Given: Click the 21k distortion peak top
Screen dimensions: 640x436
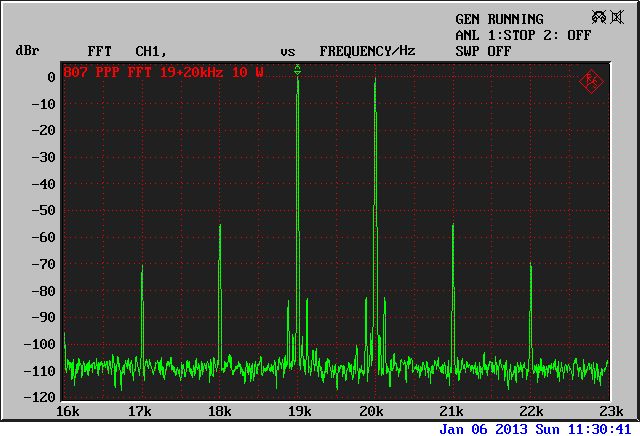Looking at the screenshot, I should pyautogui.click(x=453, y=225).
